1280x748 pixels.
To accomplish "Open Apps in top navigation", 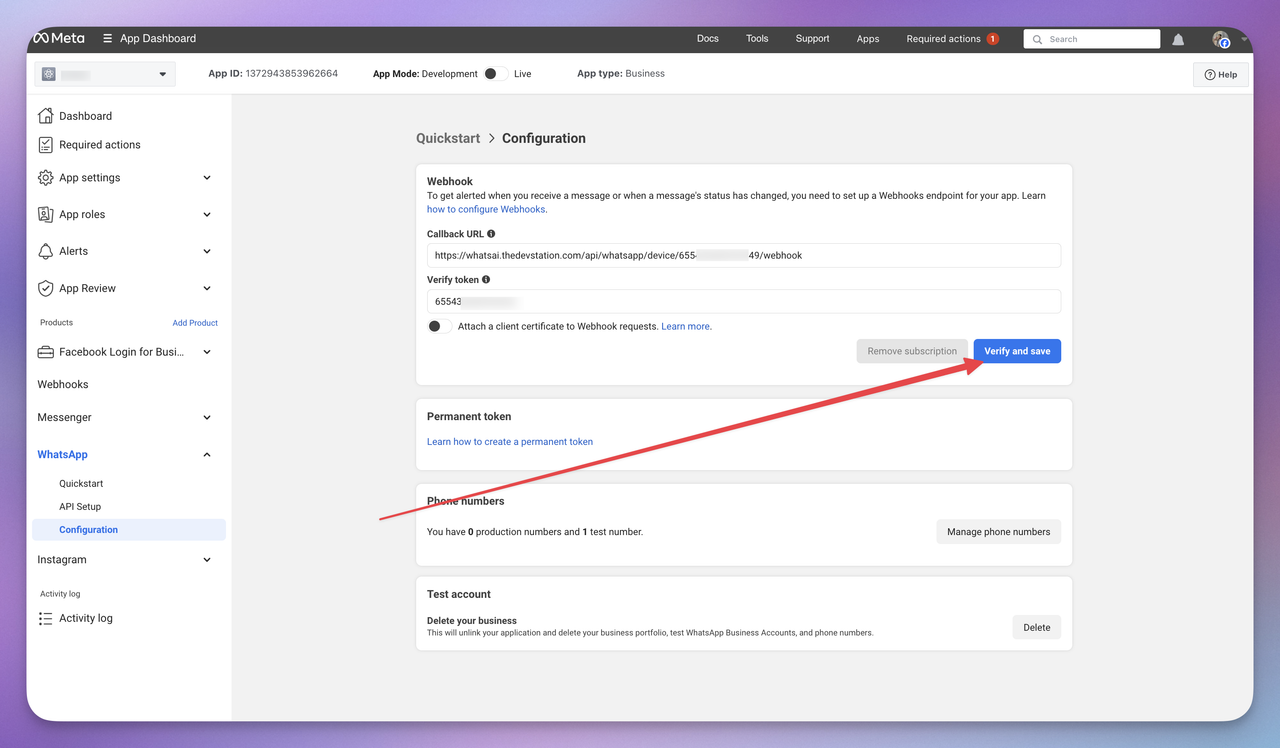I will coord(868,39).
